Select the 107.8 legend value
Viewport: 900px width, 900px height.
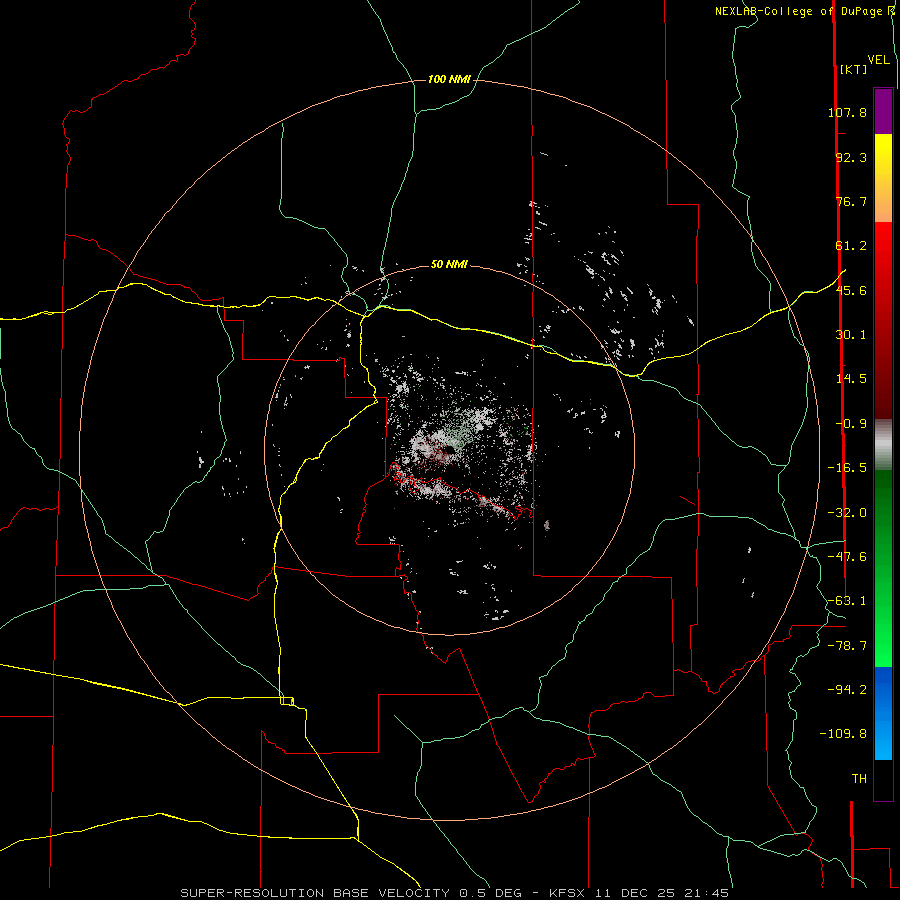click(847, 112)
